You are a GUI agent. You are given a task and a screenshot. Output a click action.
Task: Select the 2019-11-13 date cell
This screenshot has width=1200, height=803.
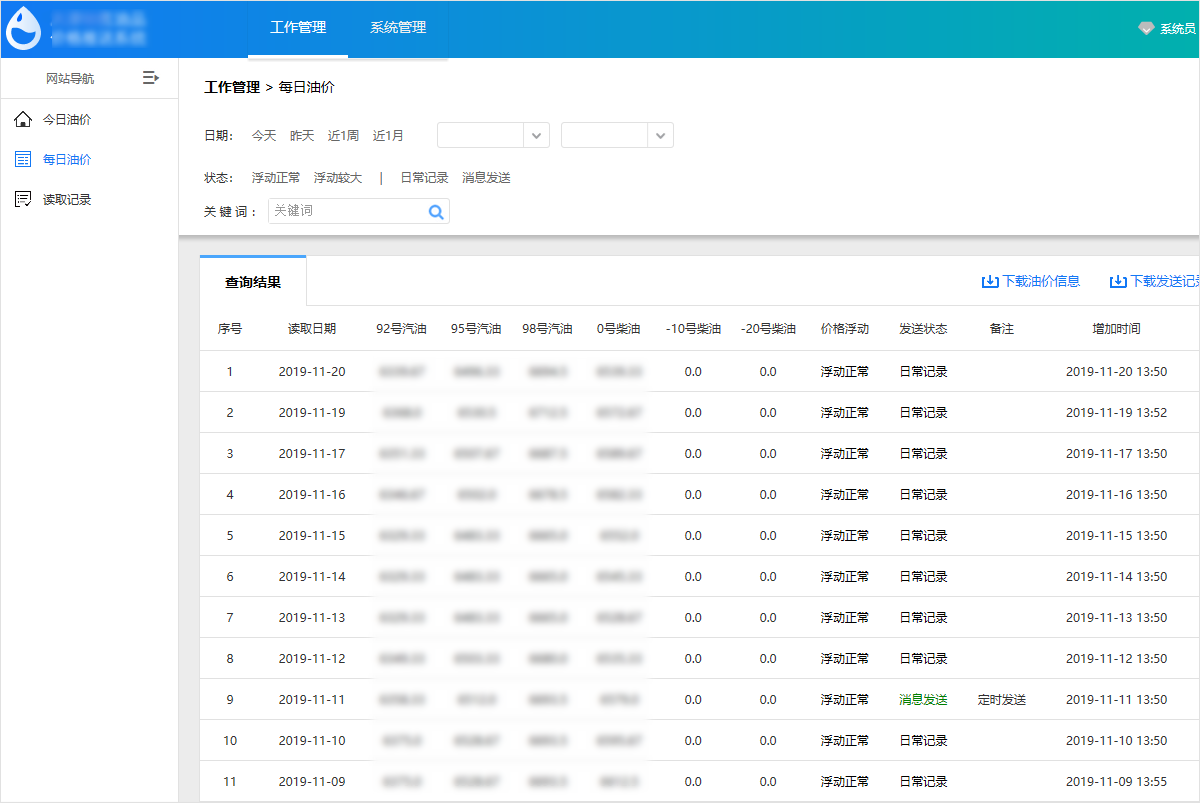click(312, 618)
